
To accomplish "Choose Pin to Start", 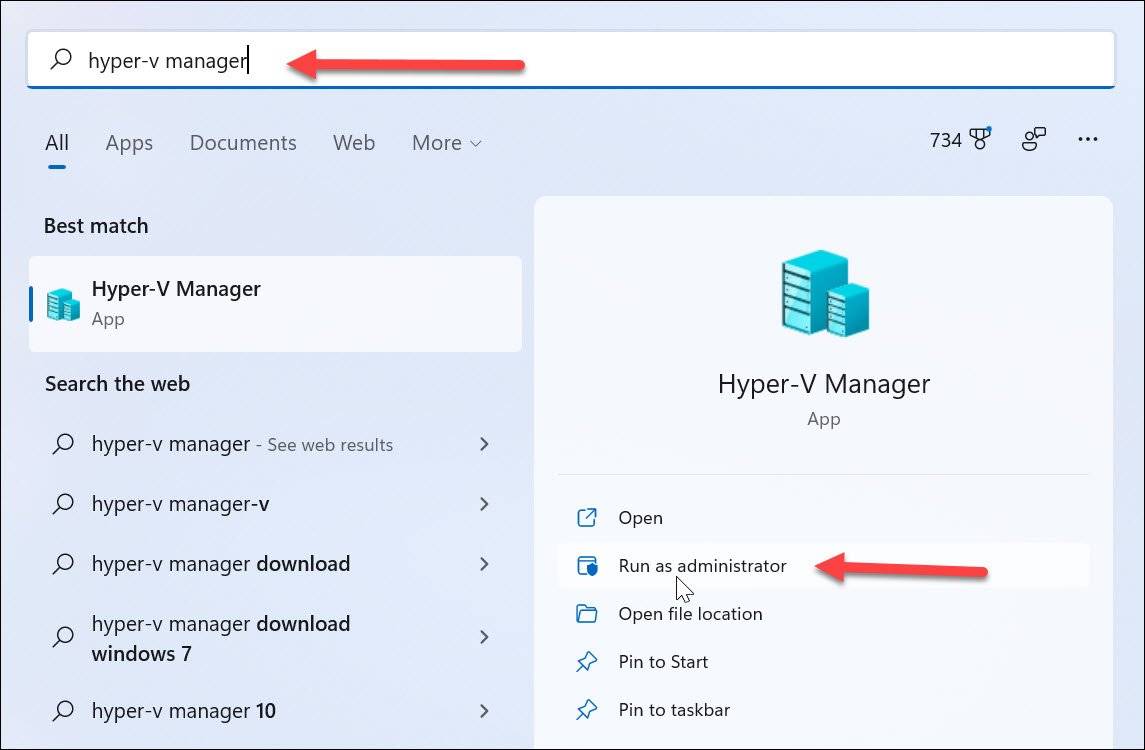I will (824, 662).
